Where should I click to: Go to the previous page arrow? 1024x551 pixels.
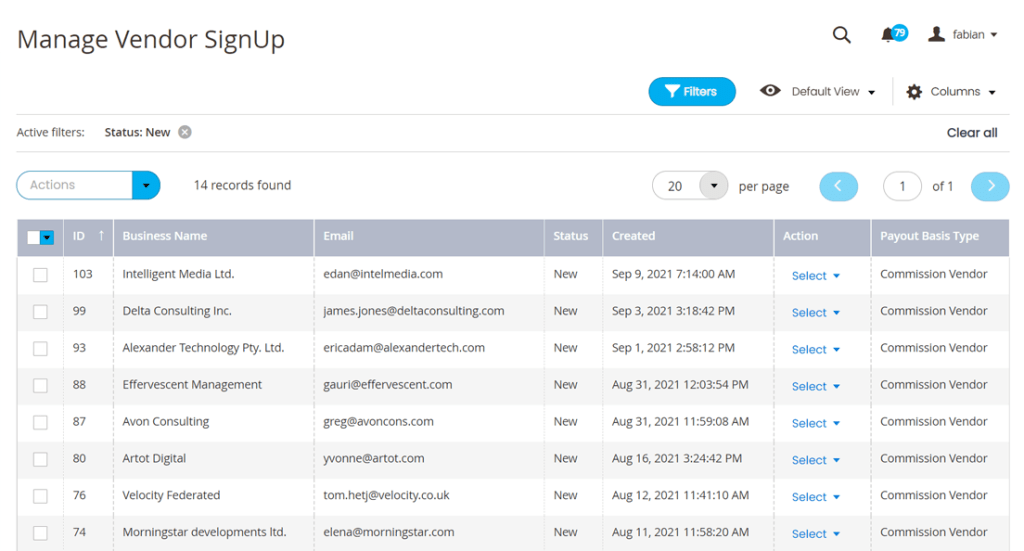[839, 186]
